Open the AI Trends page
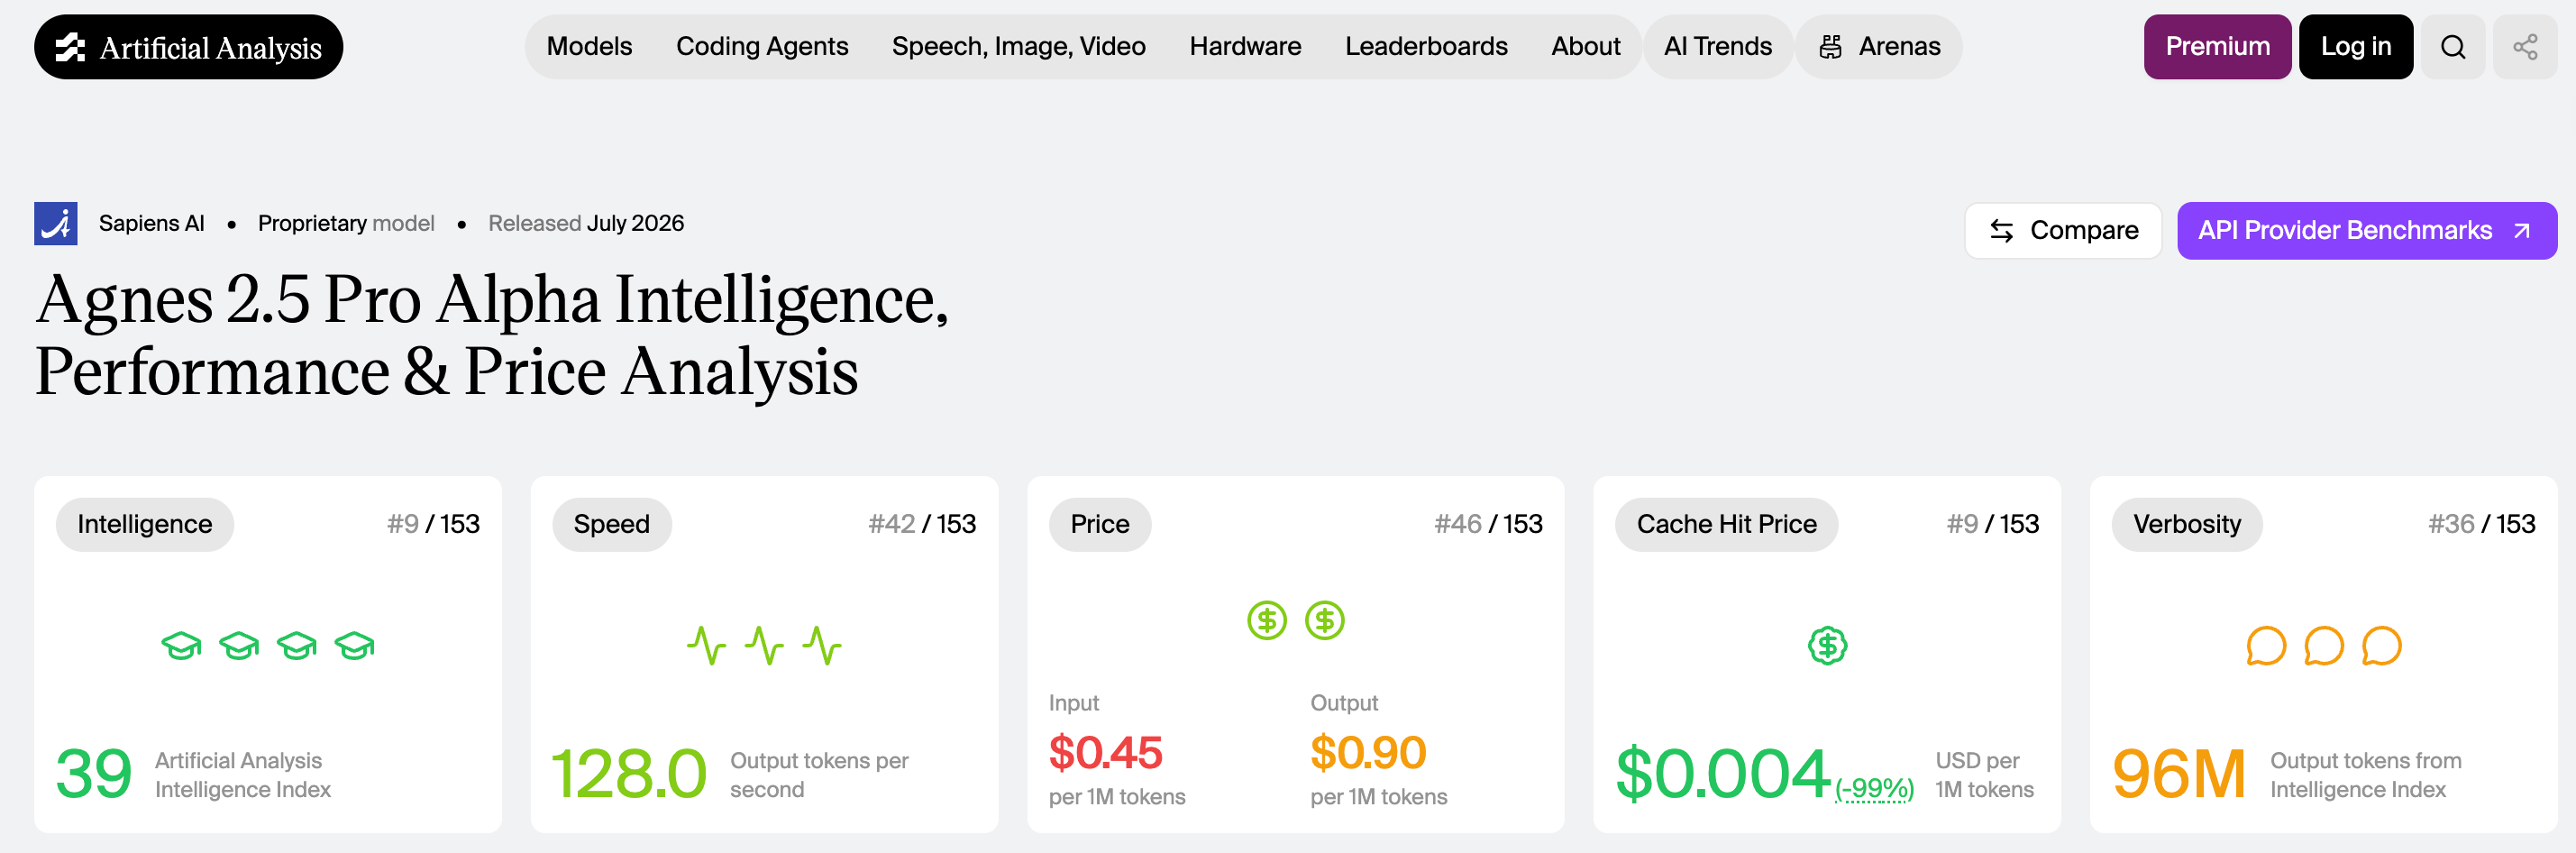Viewport: 2576px width, 853px height. click(1717, 47)
